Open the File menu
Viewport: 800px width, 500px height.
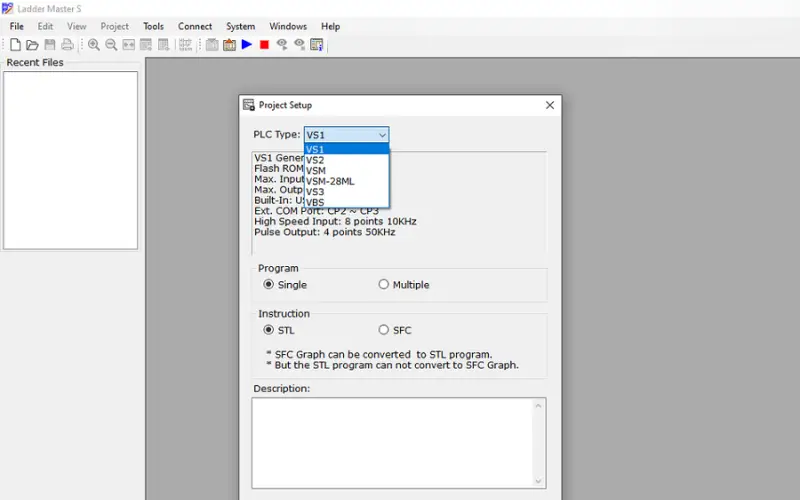[x=17, y=26]
